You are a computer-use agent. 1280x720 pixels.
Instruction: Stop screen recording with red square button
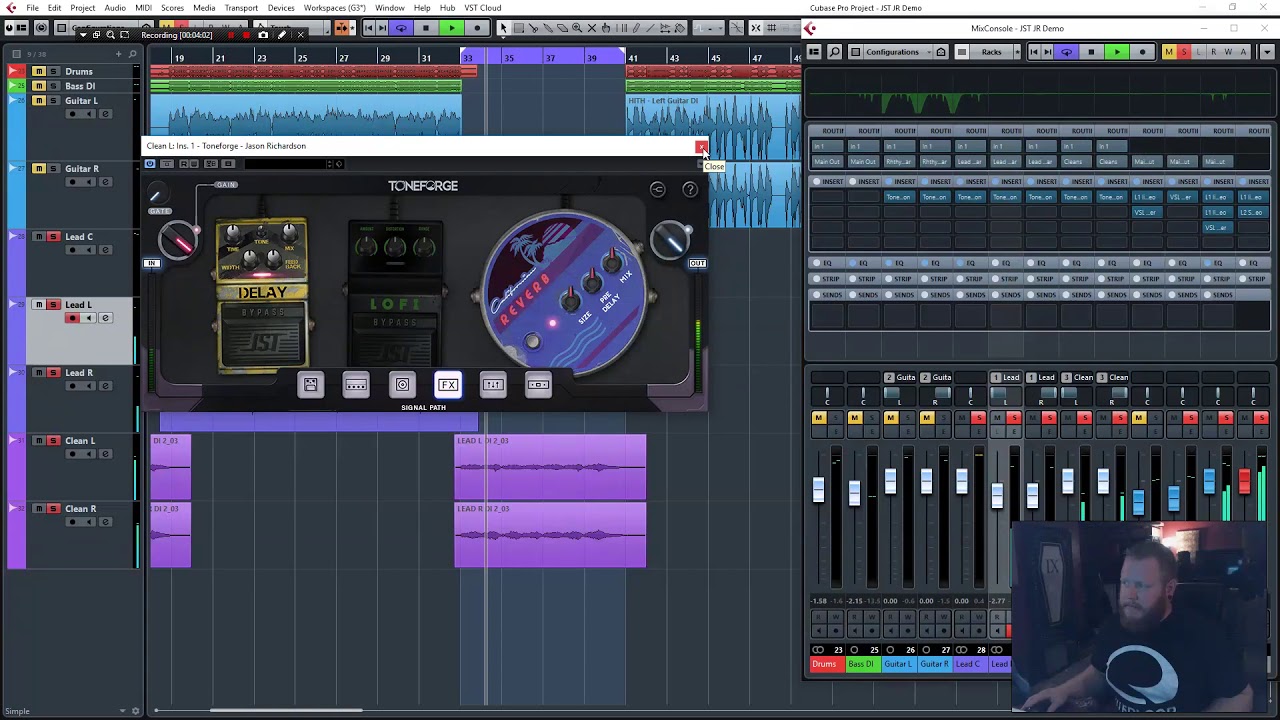(246, 35)
